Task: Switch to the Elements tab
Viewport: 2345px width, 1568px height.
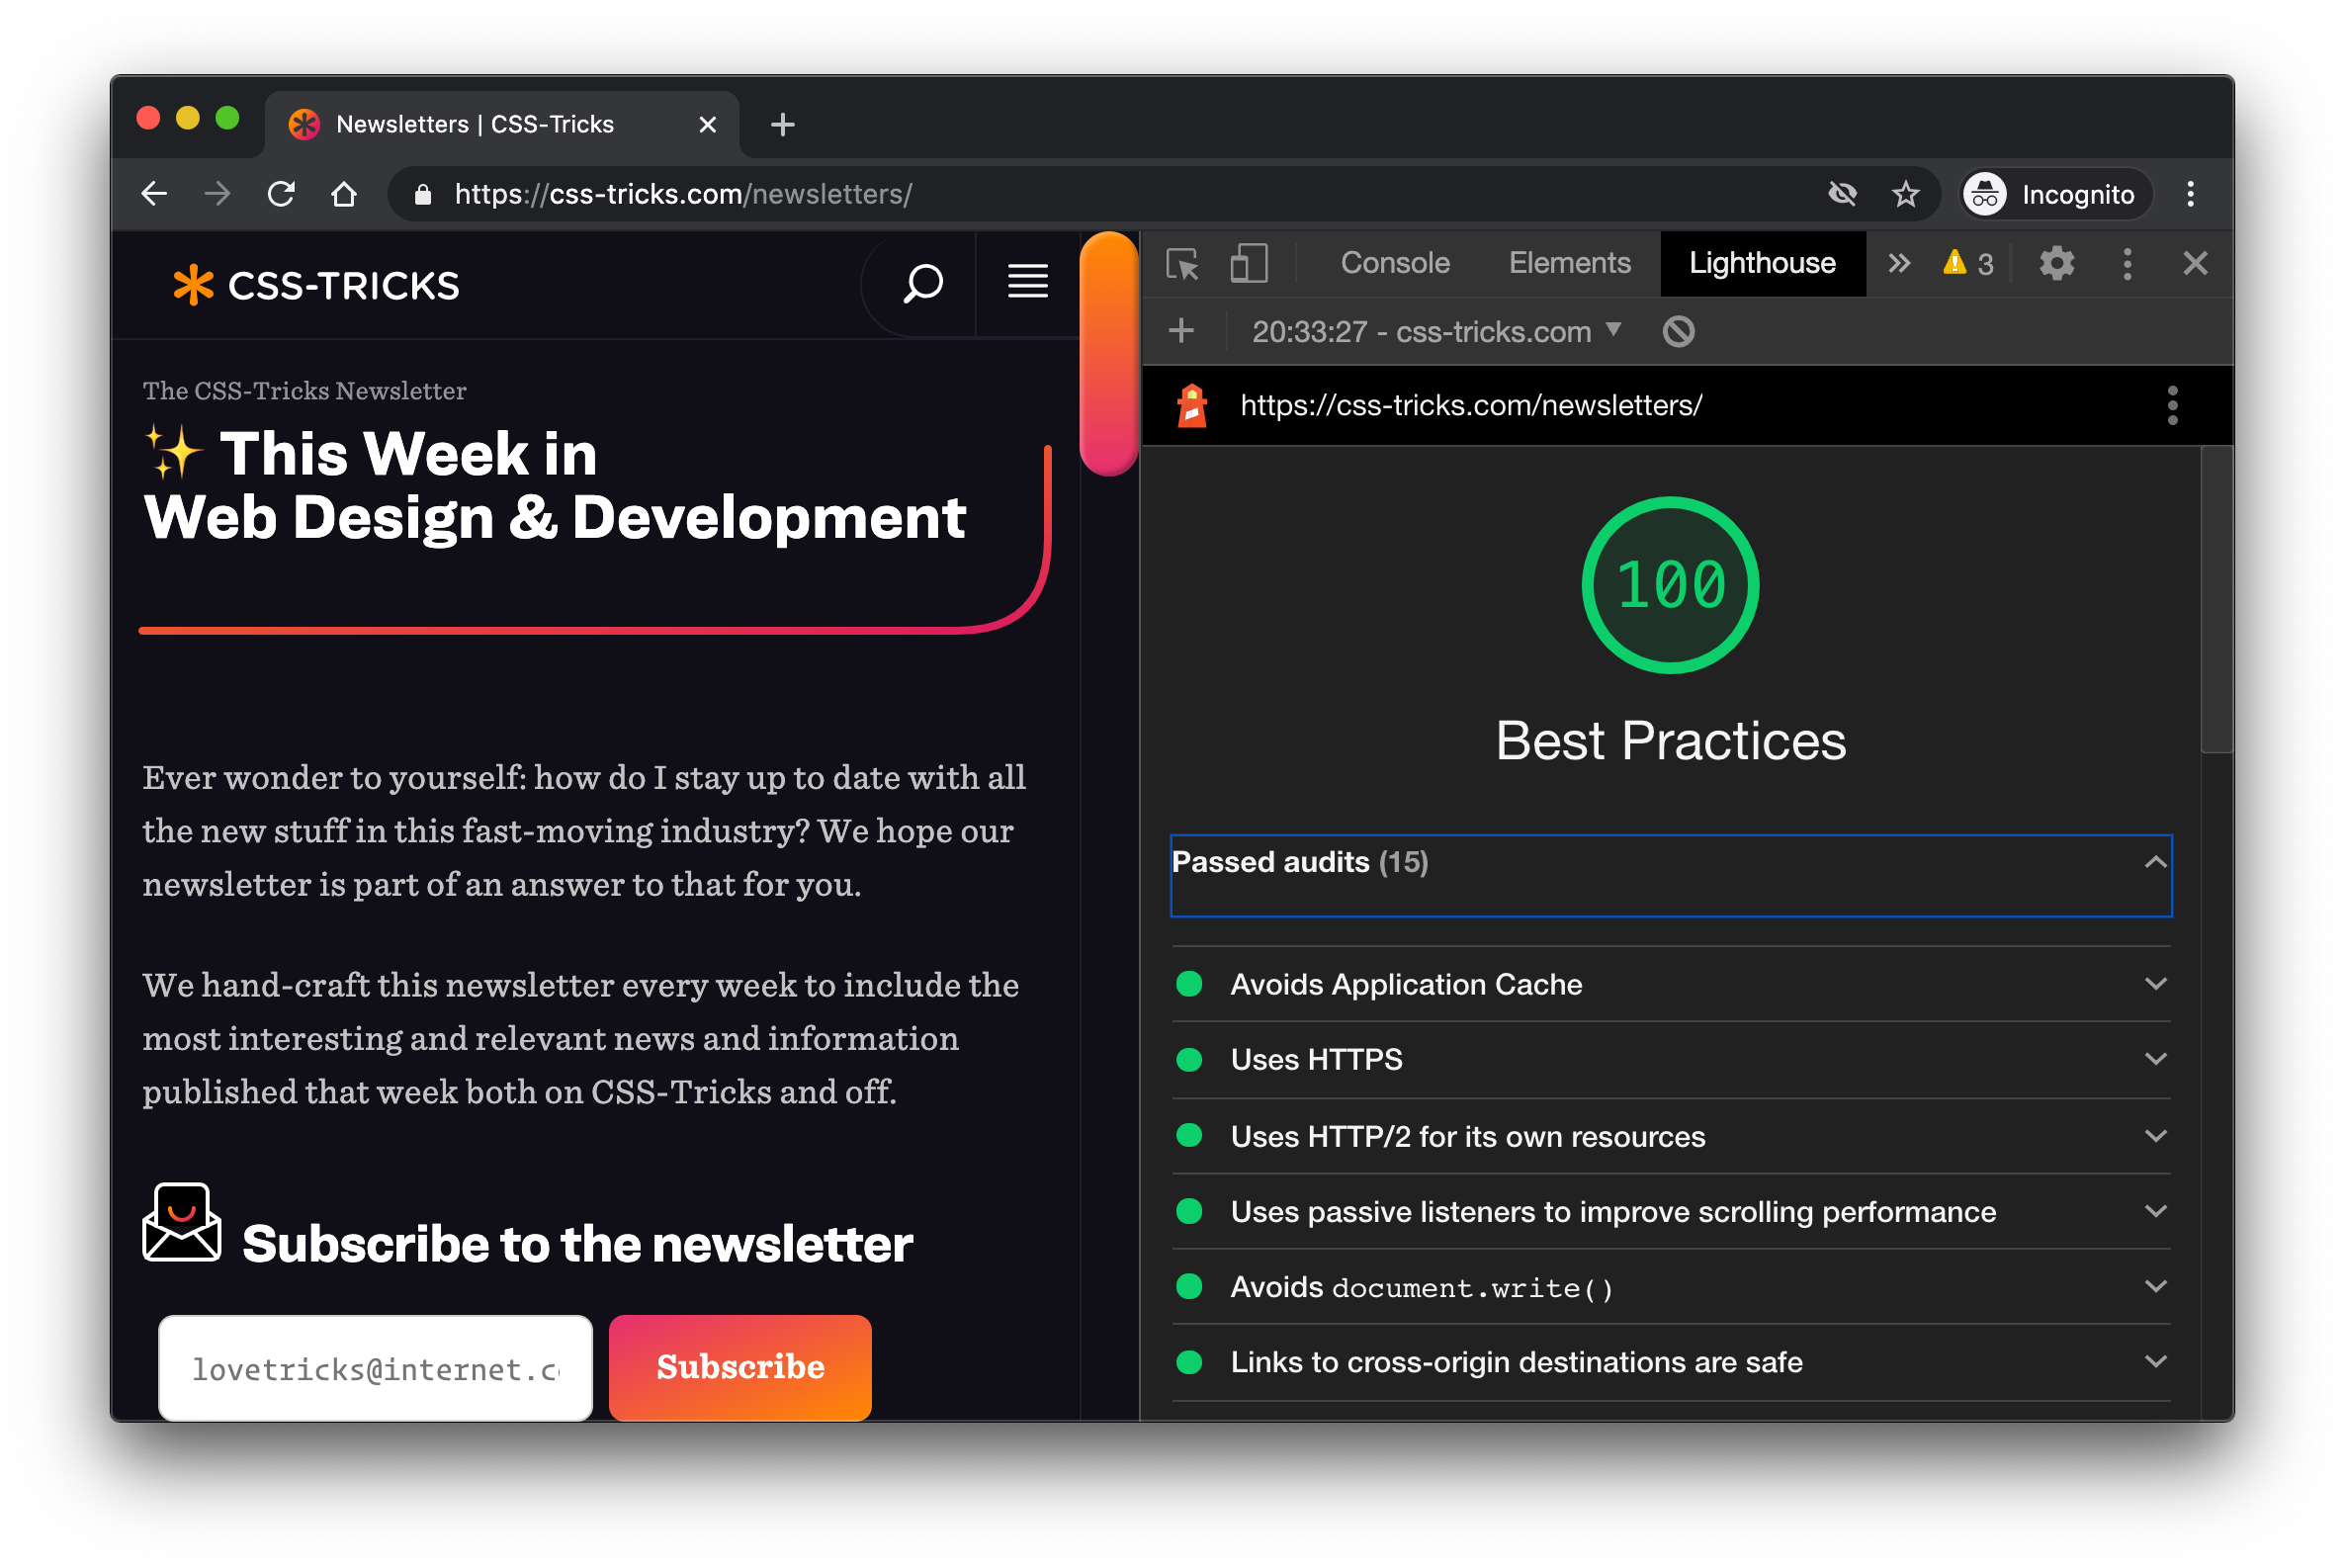Action: coord(1569,263)
